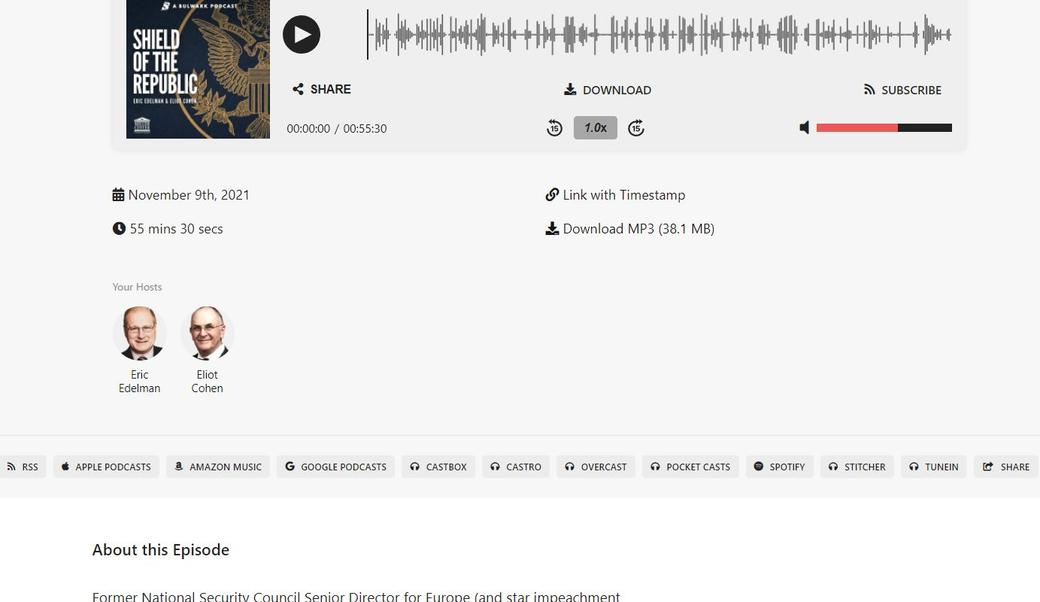This screenshot has width=1040, height=602.
Task: Listen on Spotify
Action: pos(779,467)
